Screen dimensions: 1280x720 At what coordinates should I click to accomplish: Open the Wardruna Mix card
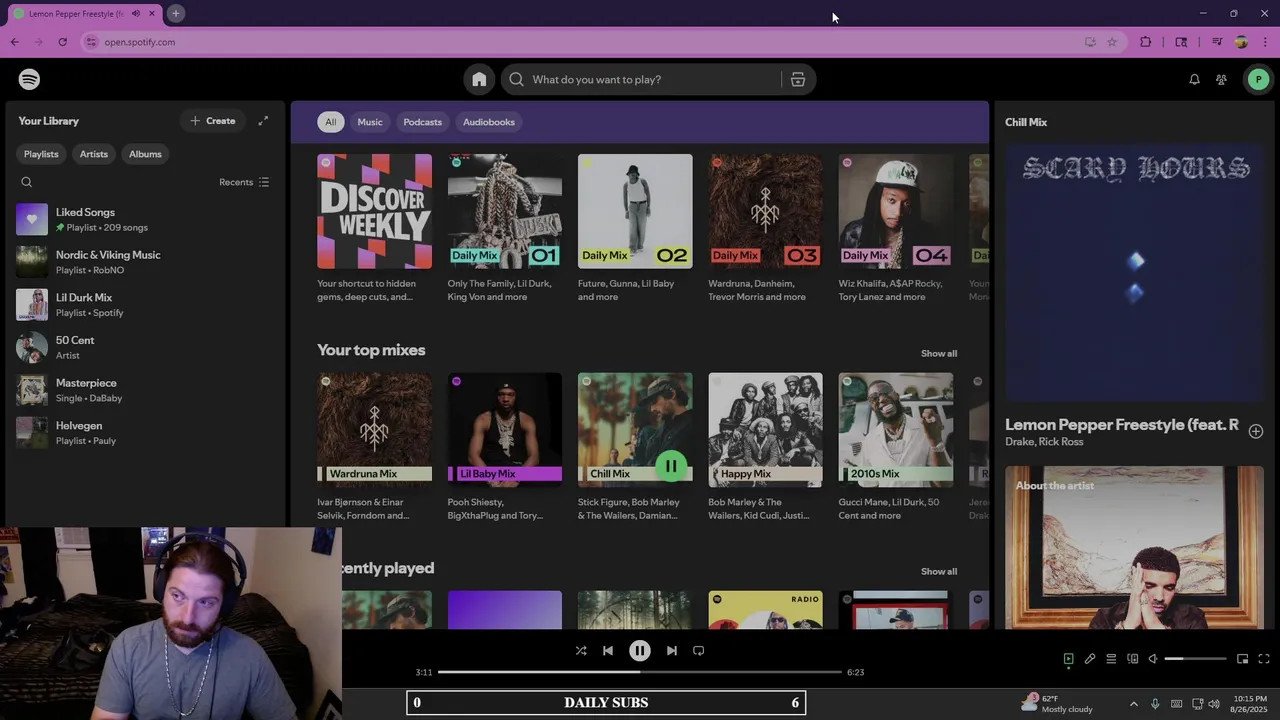[x=374, y=447]
